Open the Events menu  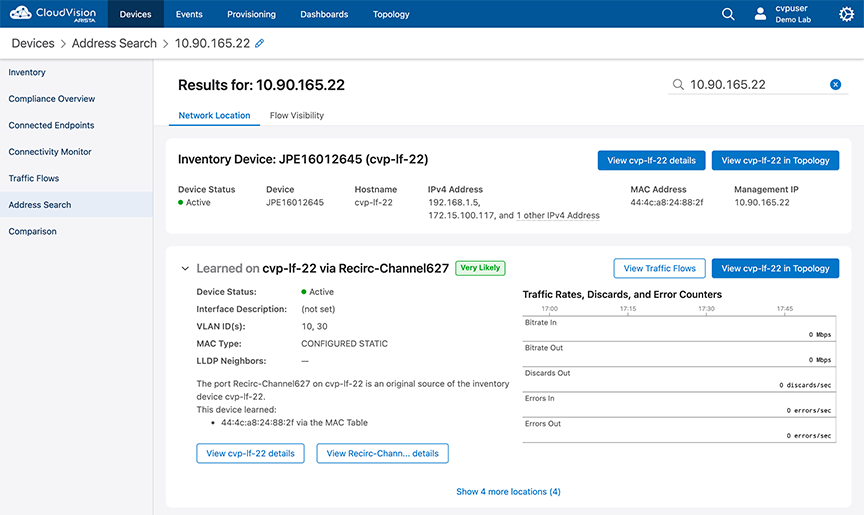click(x=189, y=14)
